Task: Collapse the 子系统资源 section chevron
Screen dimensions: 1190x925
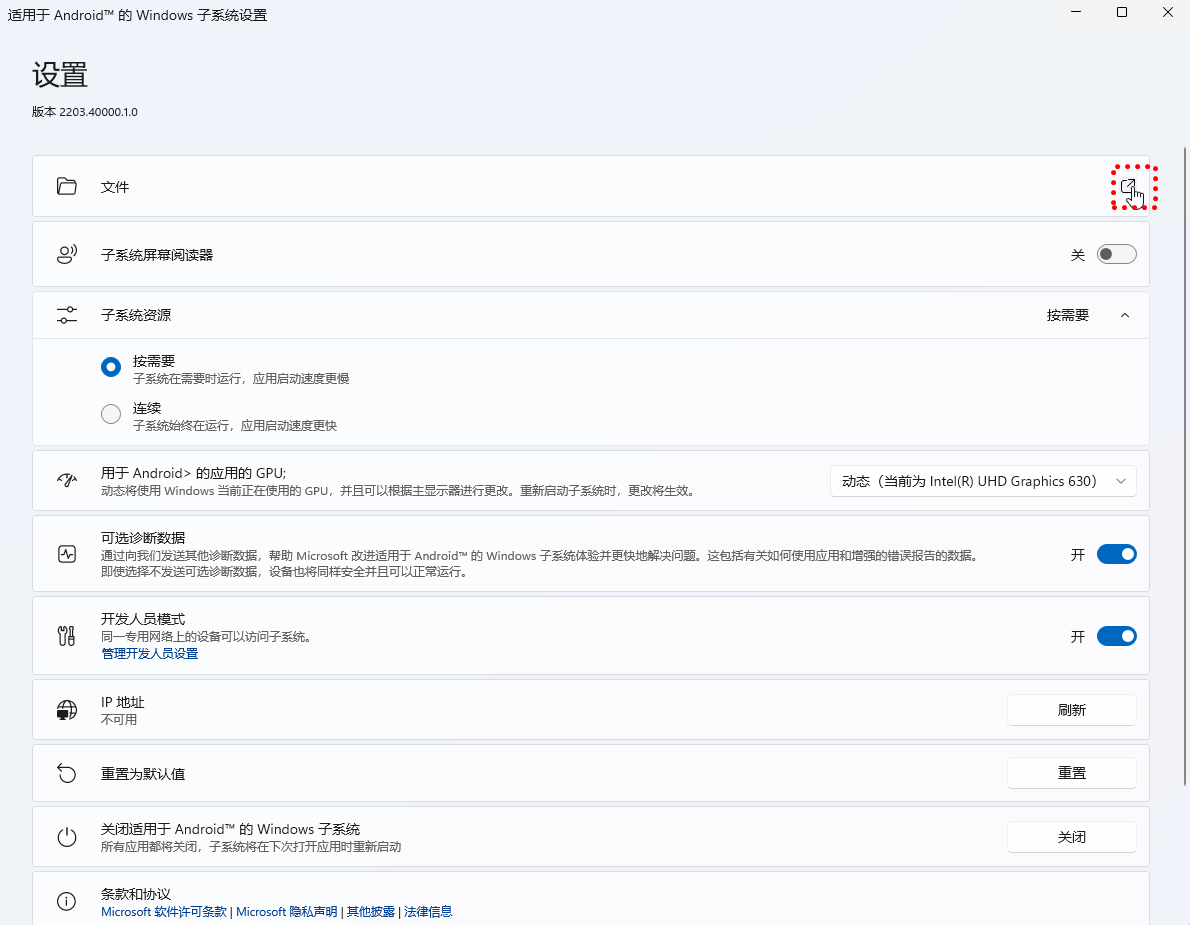Action: pos(1124,315)
